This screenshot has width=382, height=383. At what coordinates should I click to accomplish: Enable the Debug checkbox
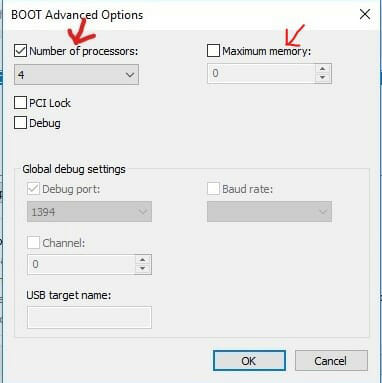[20, 123]
